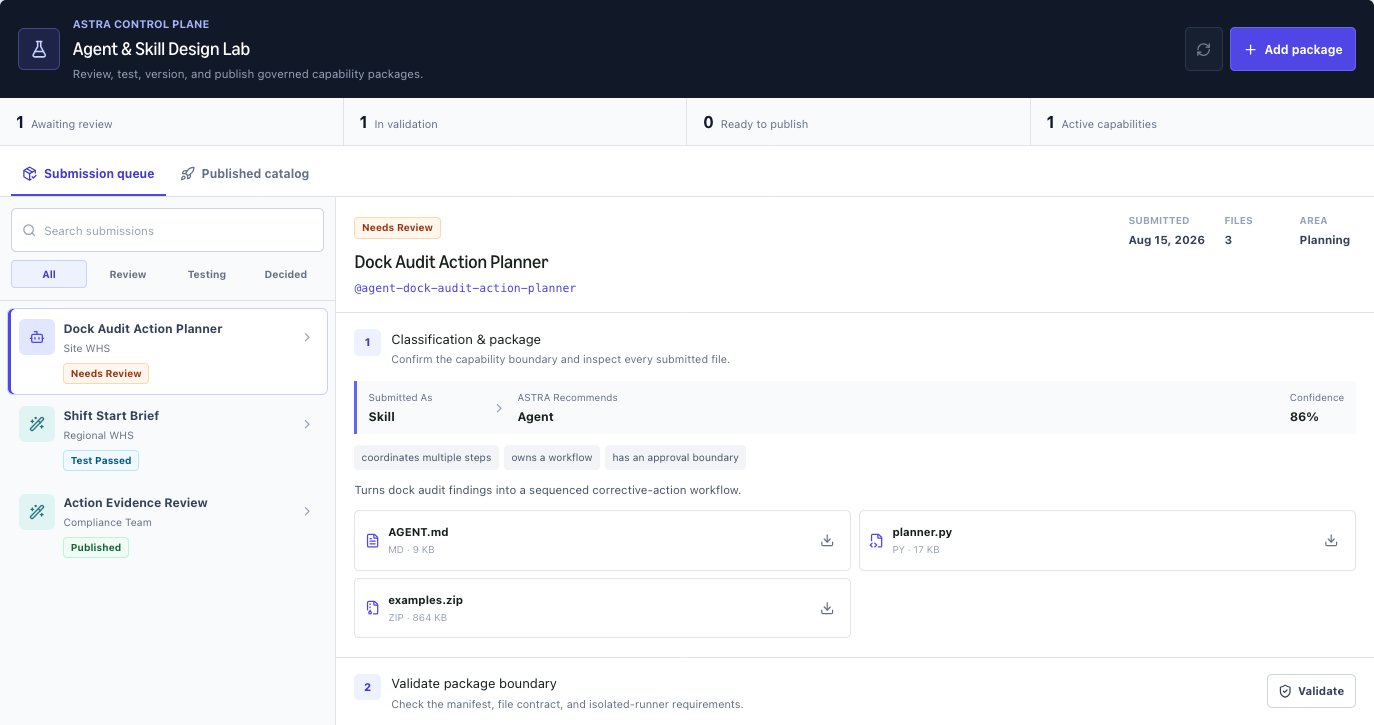Viewport: 1374px width, 725px height.
Task: Click the Published status badge
Action: click(x=96, y=547)
